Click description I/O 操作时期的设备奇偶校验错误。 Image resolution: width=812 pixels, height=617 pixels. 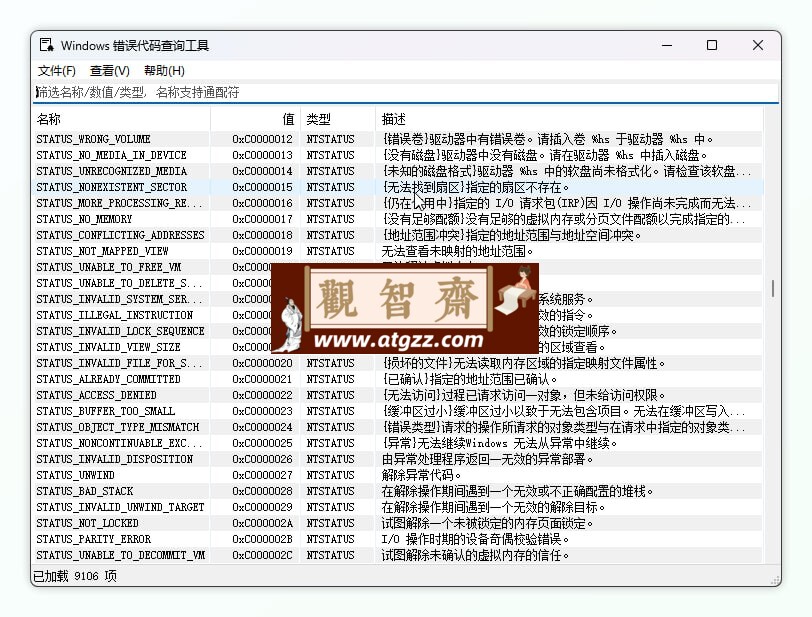[475, 540]
